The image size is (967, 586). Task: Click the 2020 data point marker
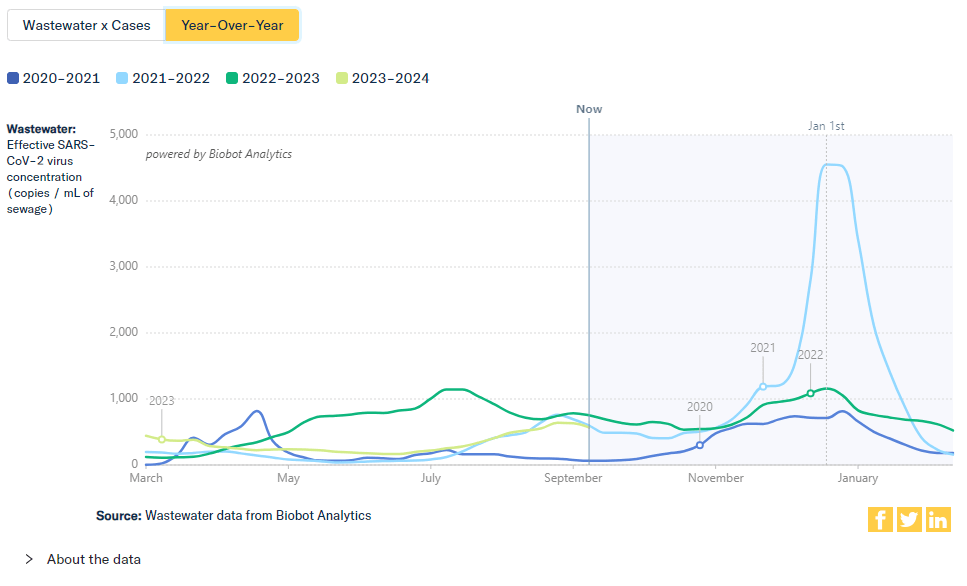[x=700, y=445]
